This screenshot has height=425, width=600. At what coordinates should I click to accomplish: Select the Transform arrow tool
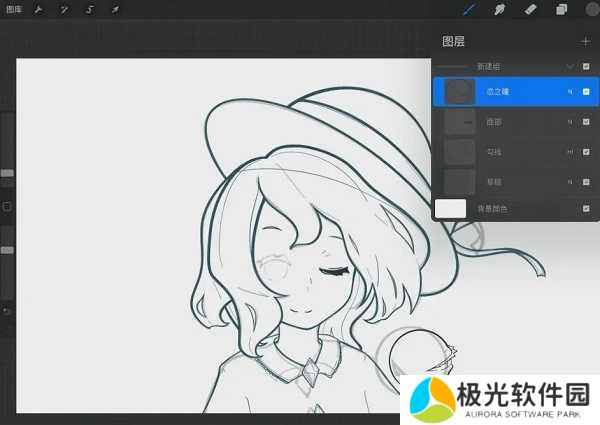pyautogui.click(x=114, y=10)
